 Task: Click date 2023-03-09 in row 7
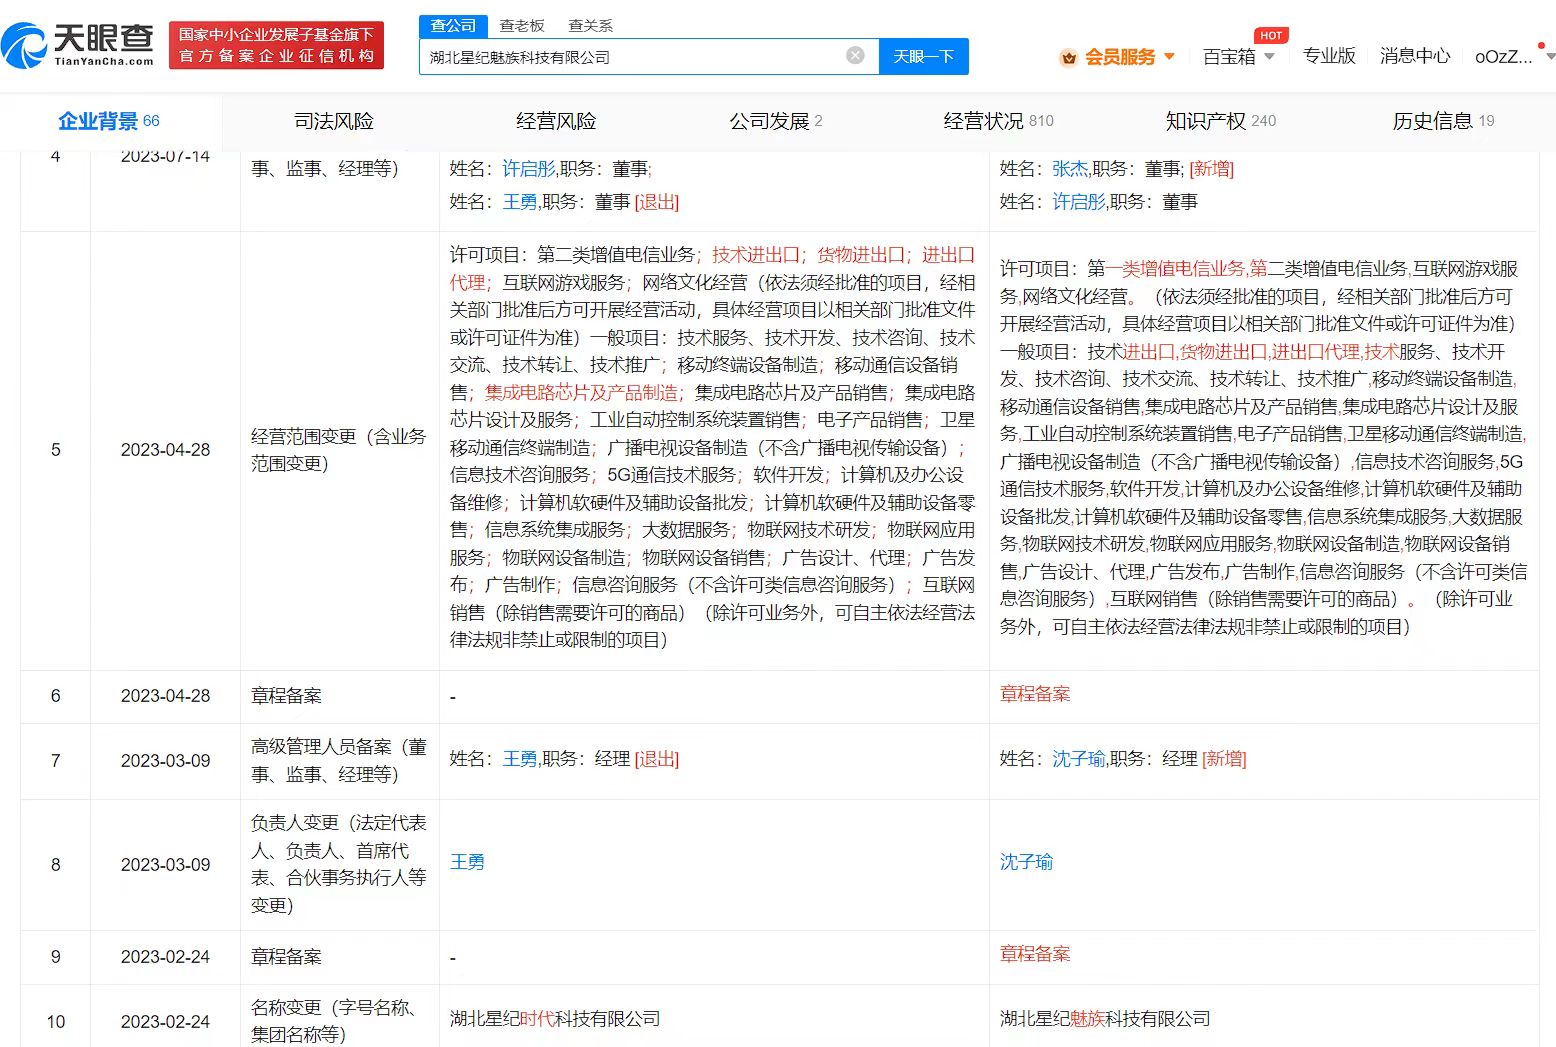click(166, 761)
